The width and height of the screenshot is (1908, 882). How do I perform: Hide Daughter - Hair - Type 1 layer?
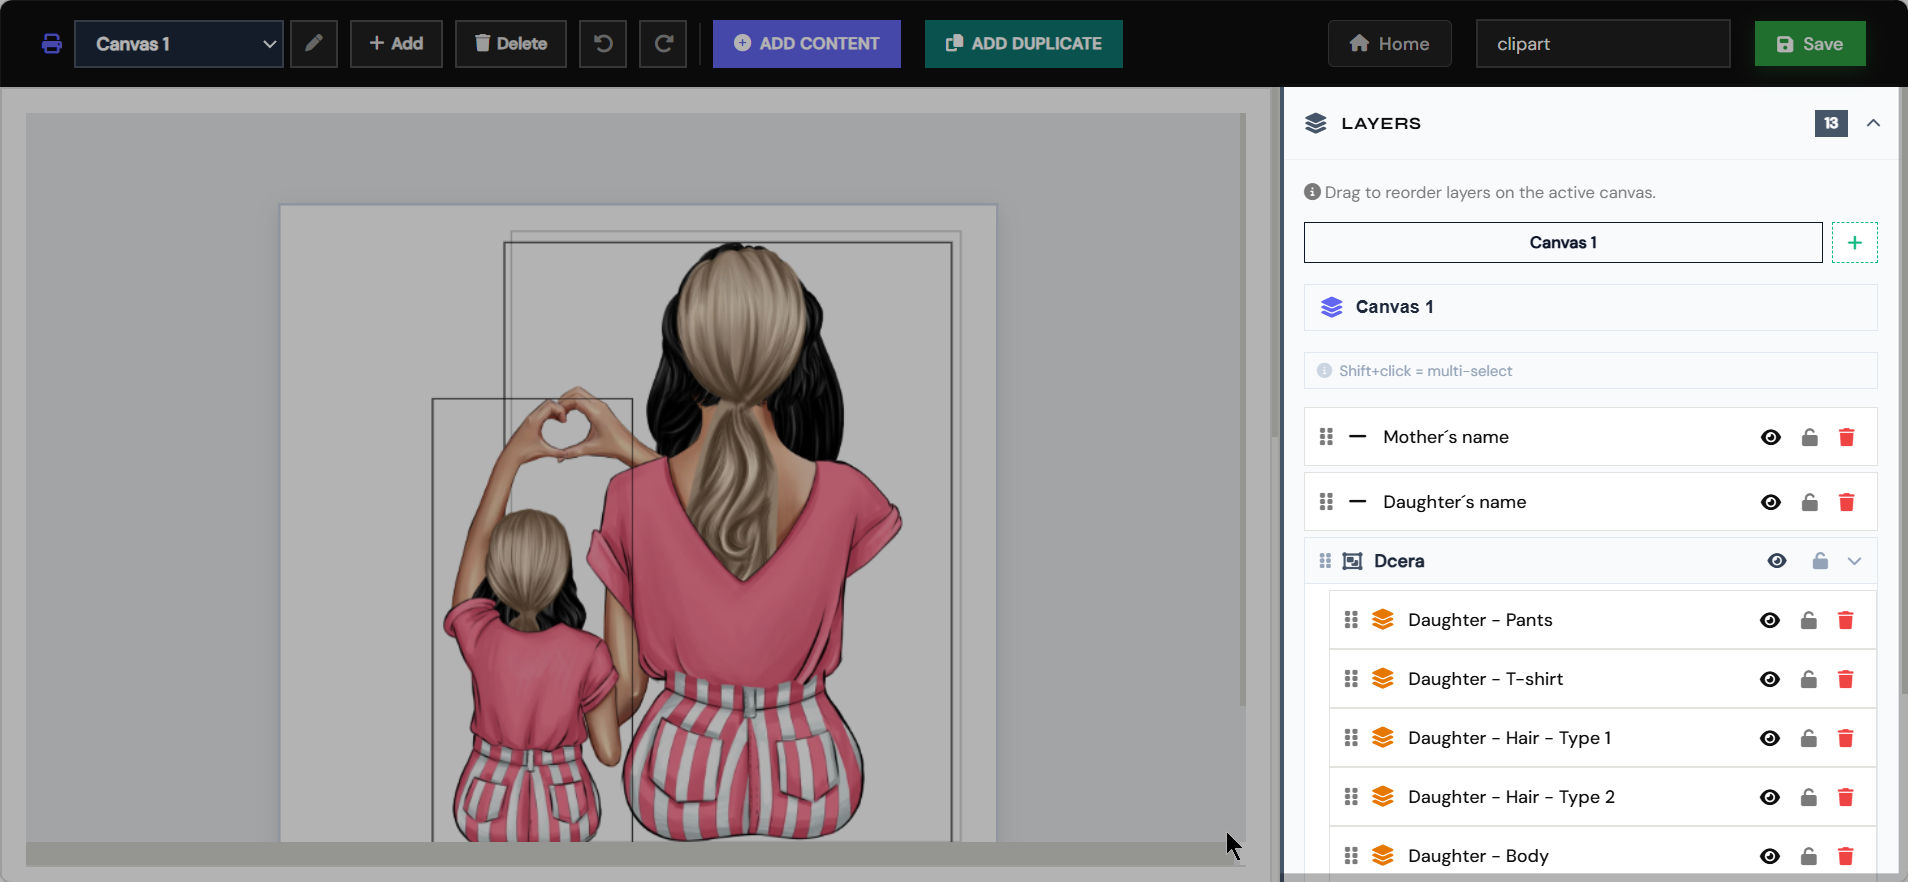point(1770,738)
